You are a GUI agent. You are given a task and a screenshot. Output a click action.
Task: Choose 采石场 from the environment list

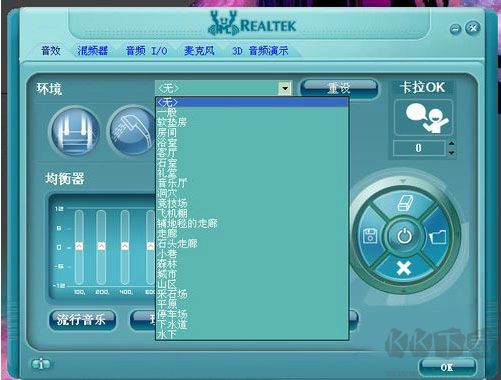(252, 294)
